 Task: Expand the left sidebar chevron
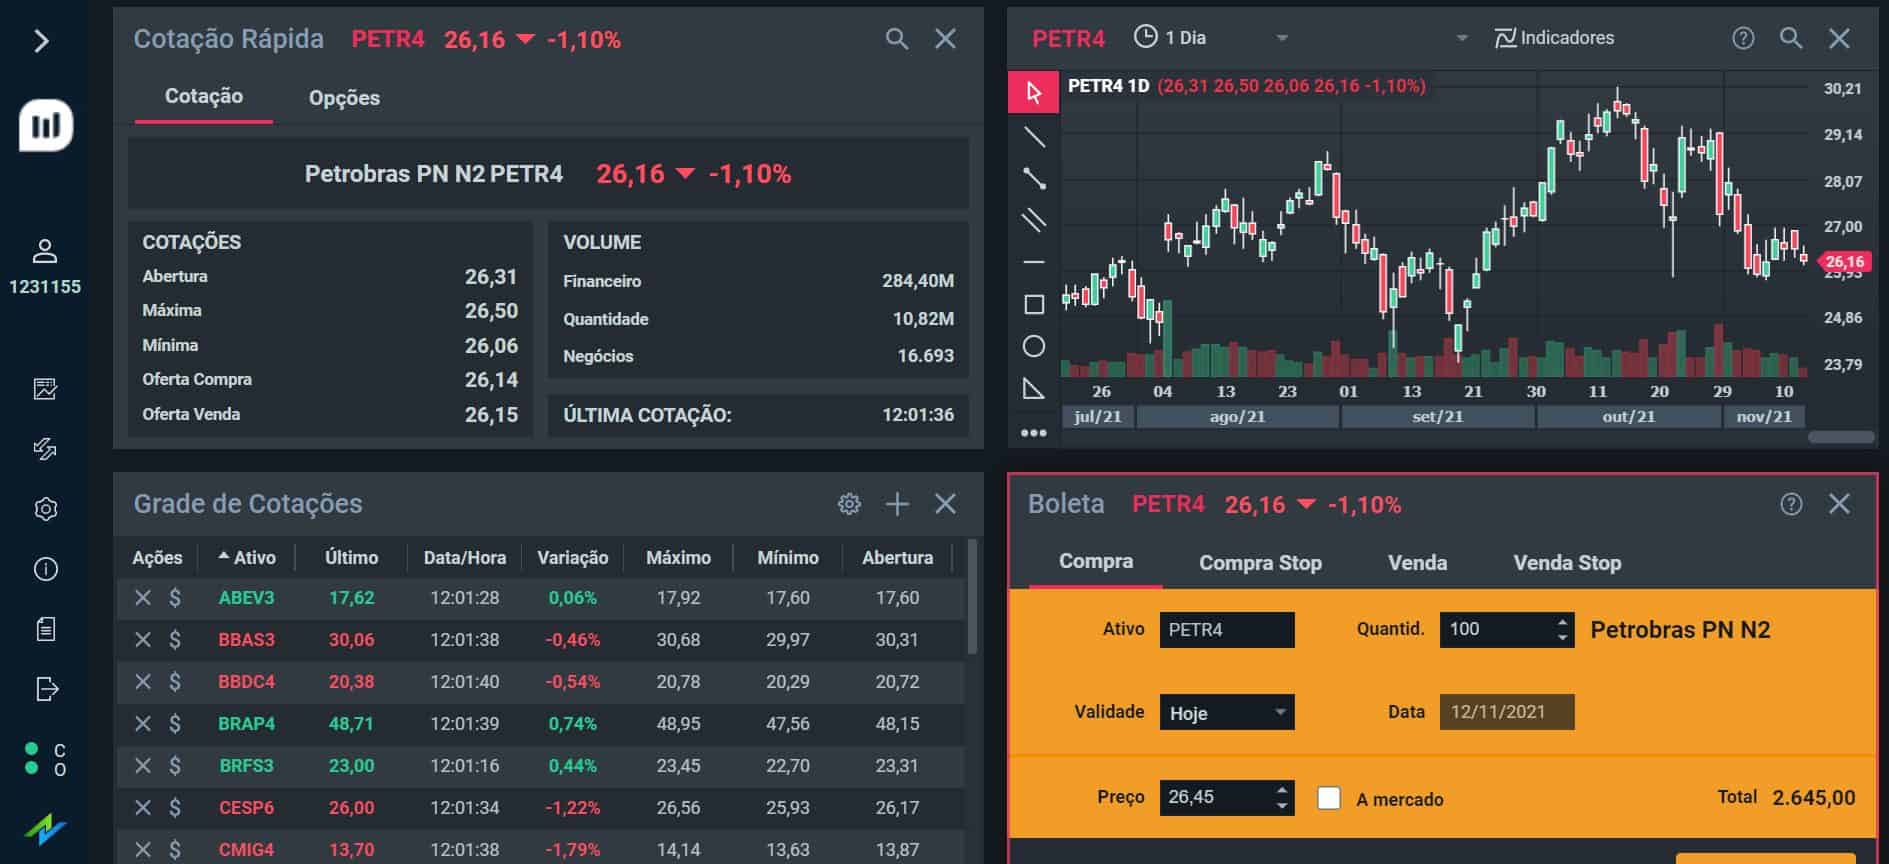point(42,41)
